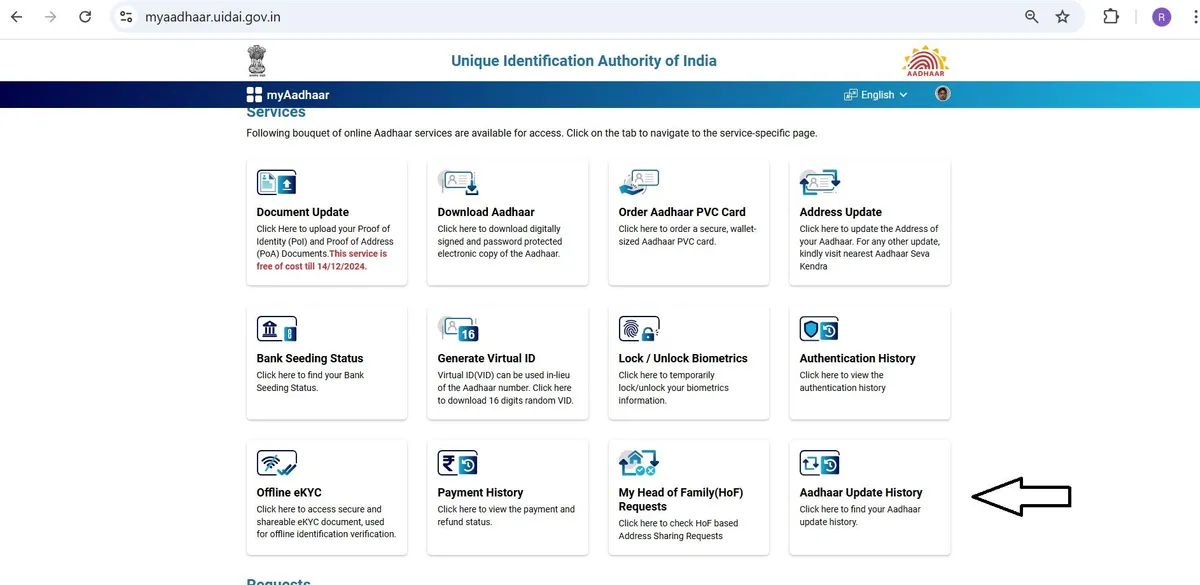Open the English language dropdown
The image size is (1200, 585).
tap(876, 95)
